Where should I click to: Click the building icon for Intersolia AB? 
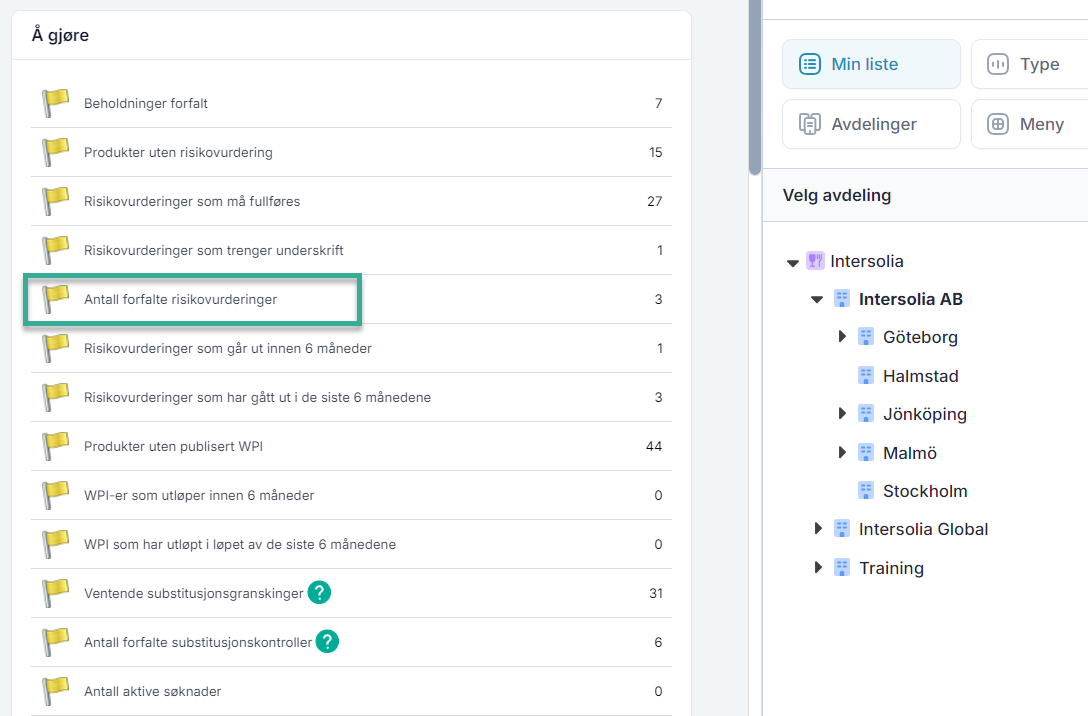click(842, 299)
